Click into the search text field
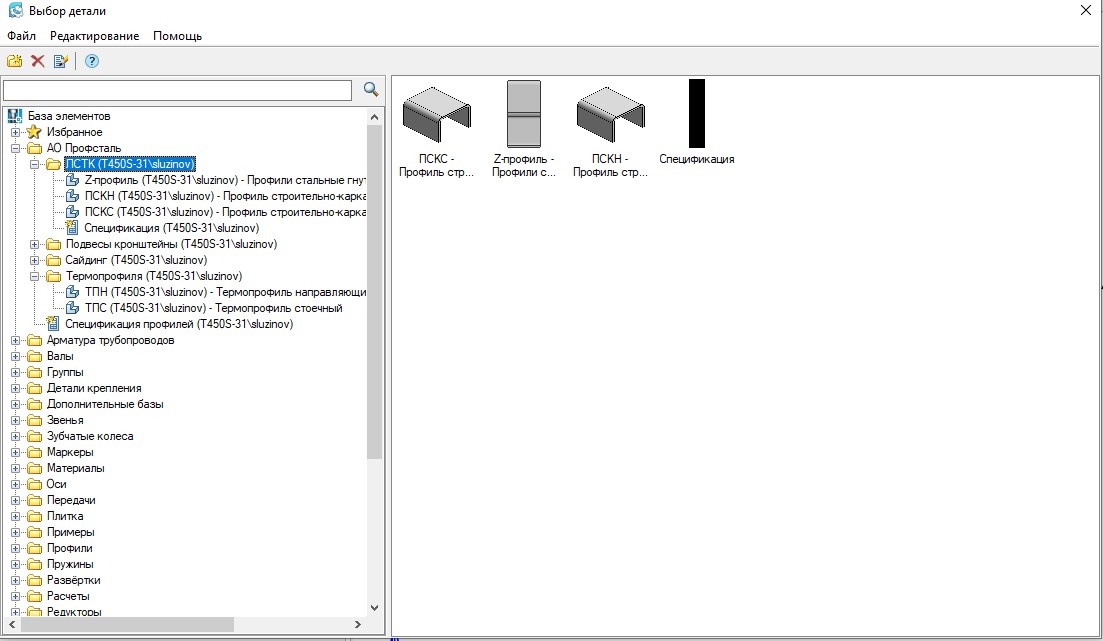The image size is (1103, 641). pyautogui.click(x=177, y=90)
